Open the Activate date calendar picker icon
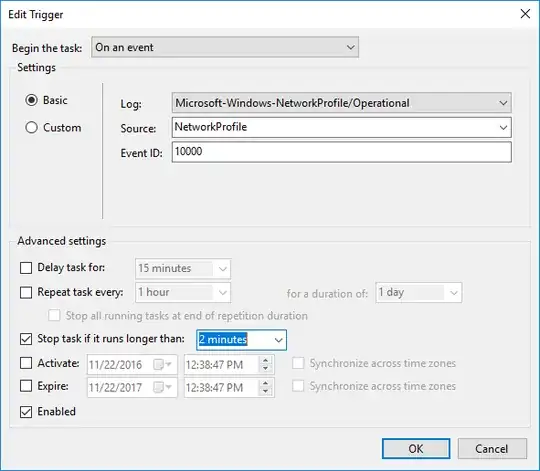Screen dimensions: 540x471 pos(162,364)
